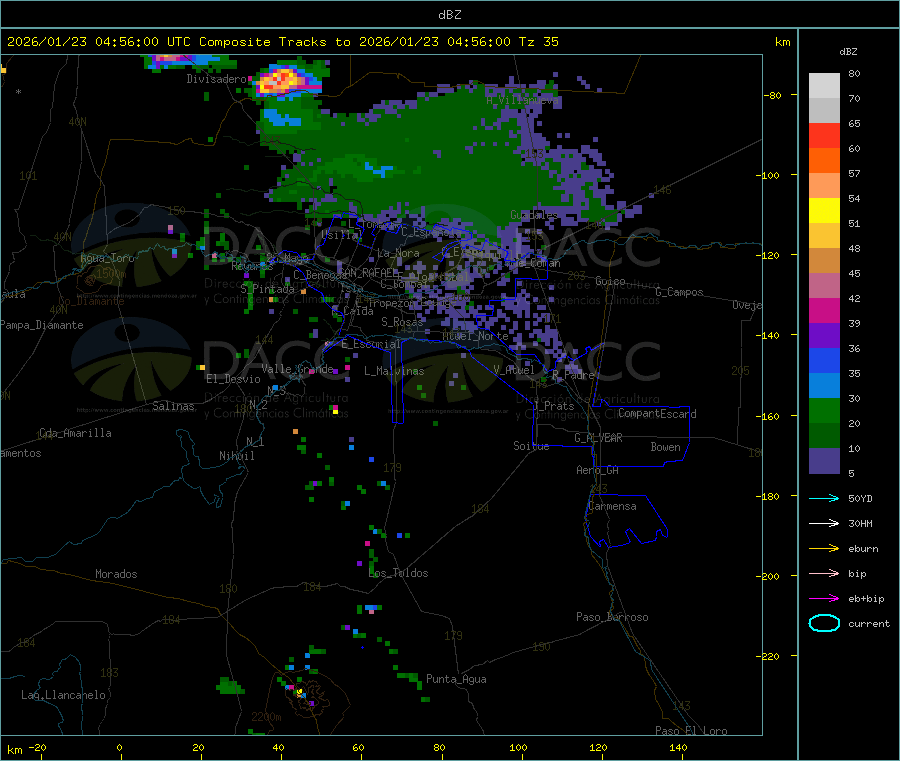Image resolution: width=900 pixels, height=761 pixels.
Task: Select the royal blue 35-36 dBZ color band
Action: pyautogui.click(x=824, y=360)
